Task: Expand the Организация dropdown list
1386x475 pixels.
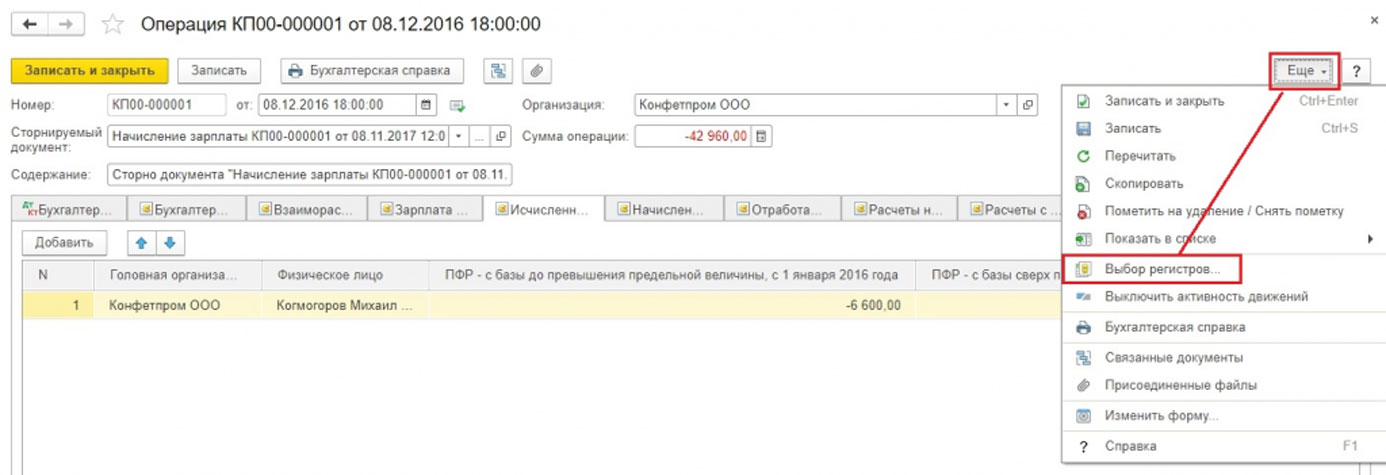Action: click(x=1005, y=105)
